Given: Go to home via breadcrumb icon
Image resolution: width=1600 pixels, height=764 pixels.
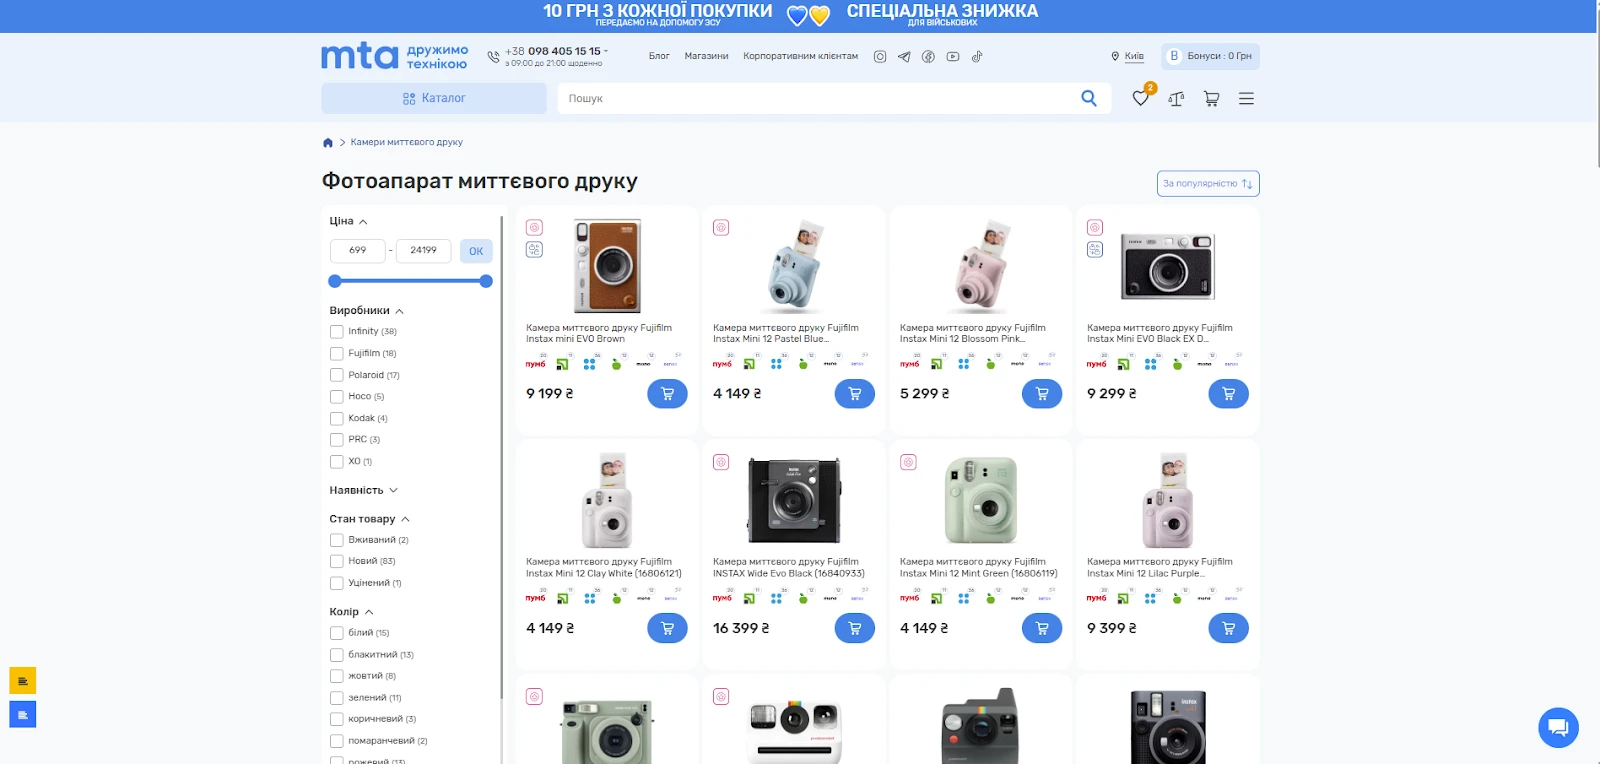Looking at the screenshot, I should (x=328, y=143).
